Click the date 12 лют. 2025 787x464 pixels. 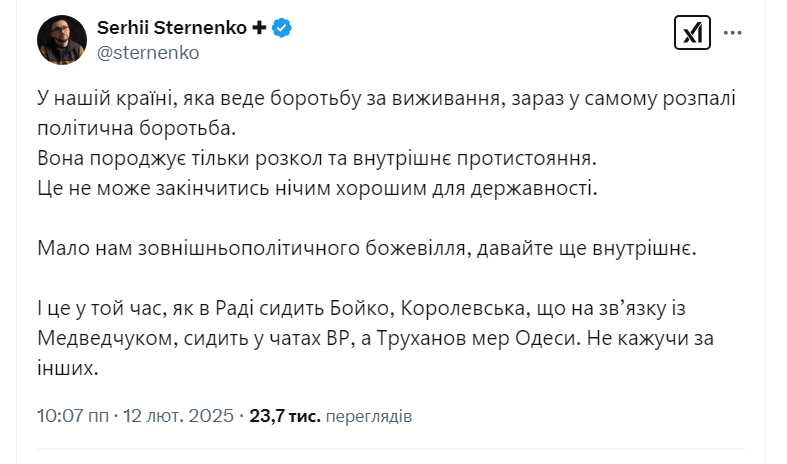tap(180, 415)
